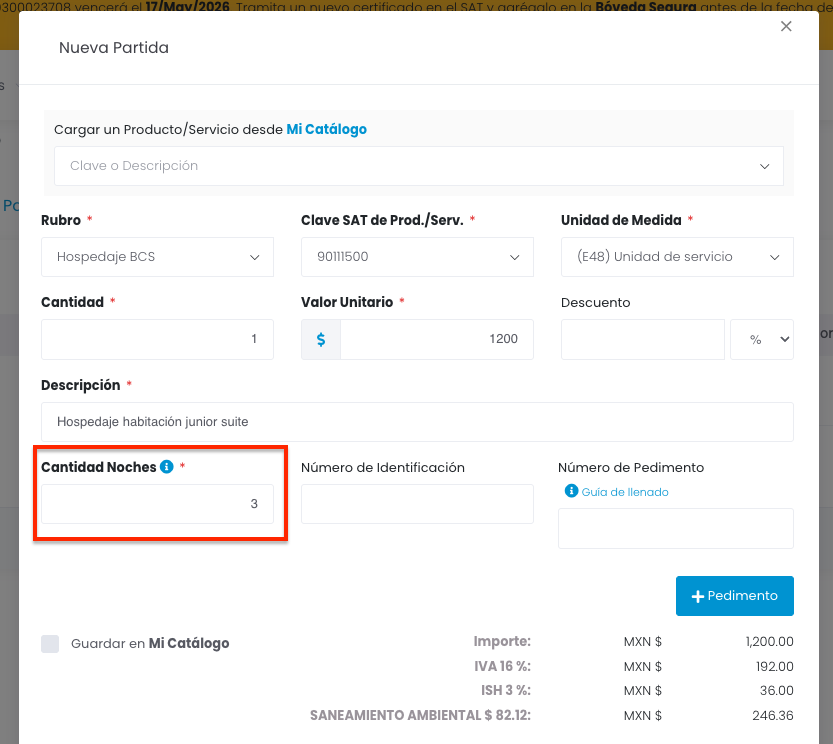This screenshot has height=744, width=833.
Task: Click the dollar sign icon in Valor Unitario
Action: click(321, 339)
